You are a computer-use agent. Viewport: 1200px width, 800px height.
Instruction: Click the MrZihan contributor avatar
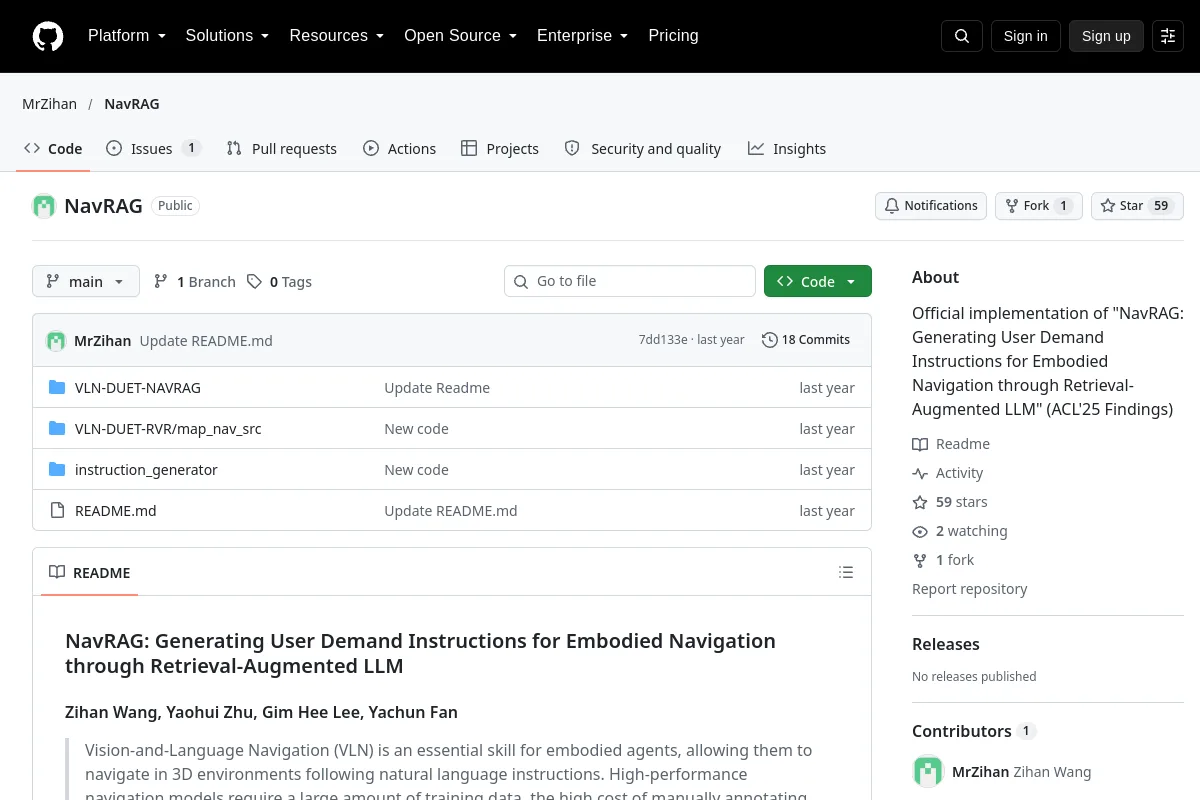[x=928, y=771]
